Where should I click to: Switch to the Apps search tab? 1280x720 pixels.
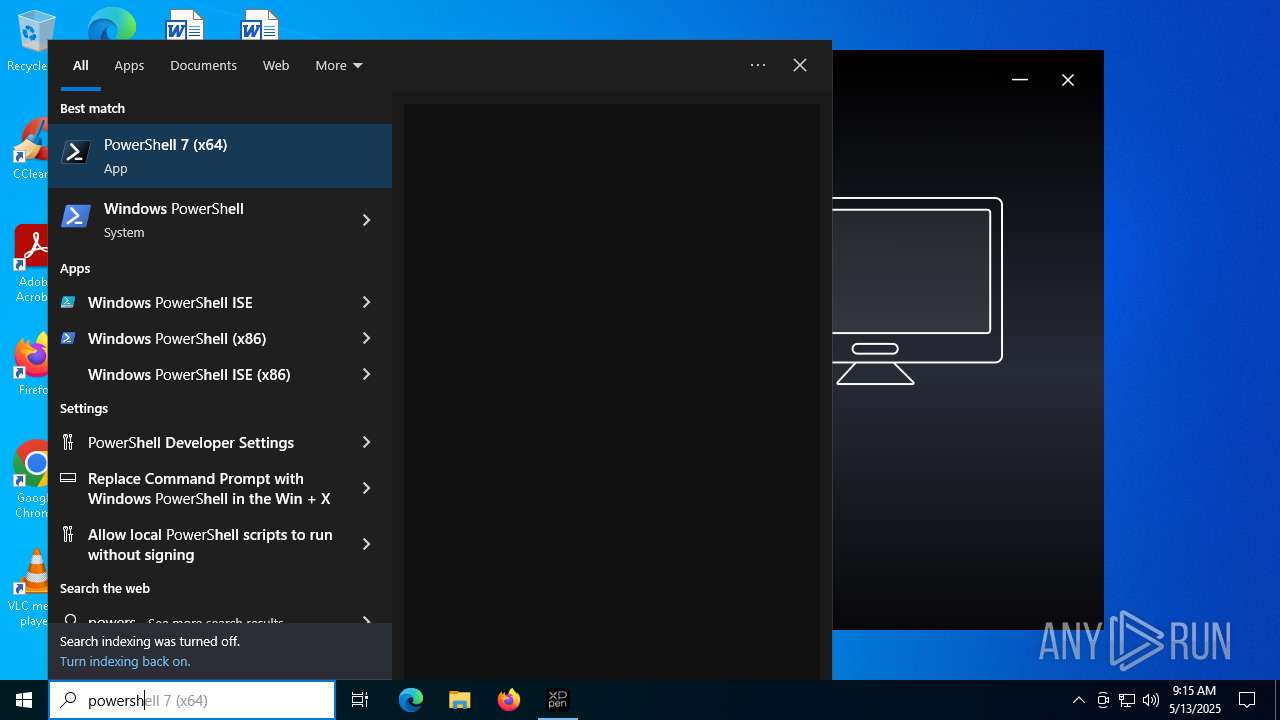click(x=129, y=65)
